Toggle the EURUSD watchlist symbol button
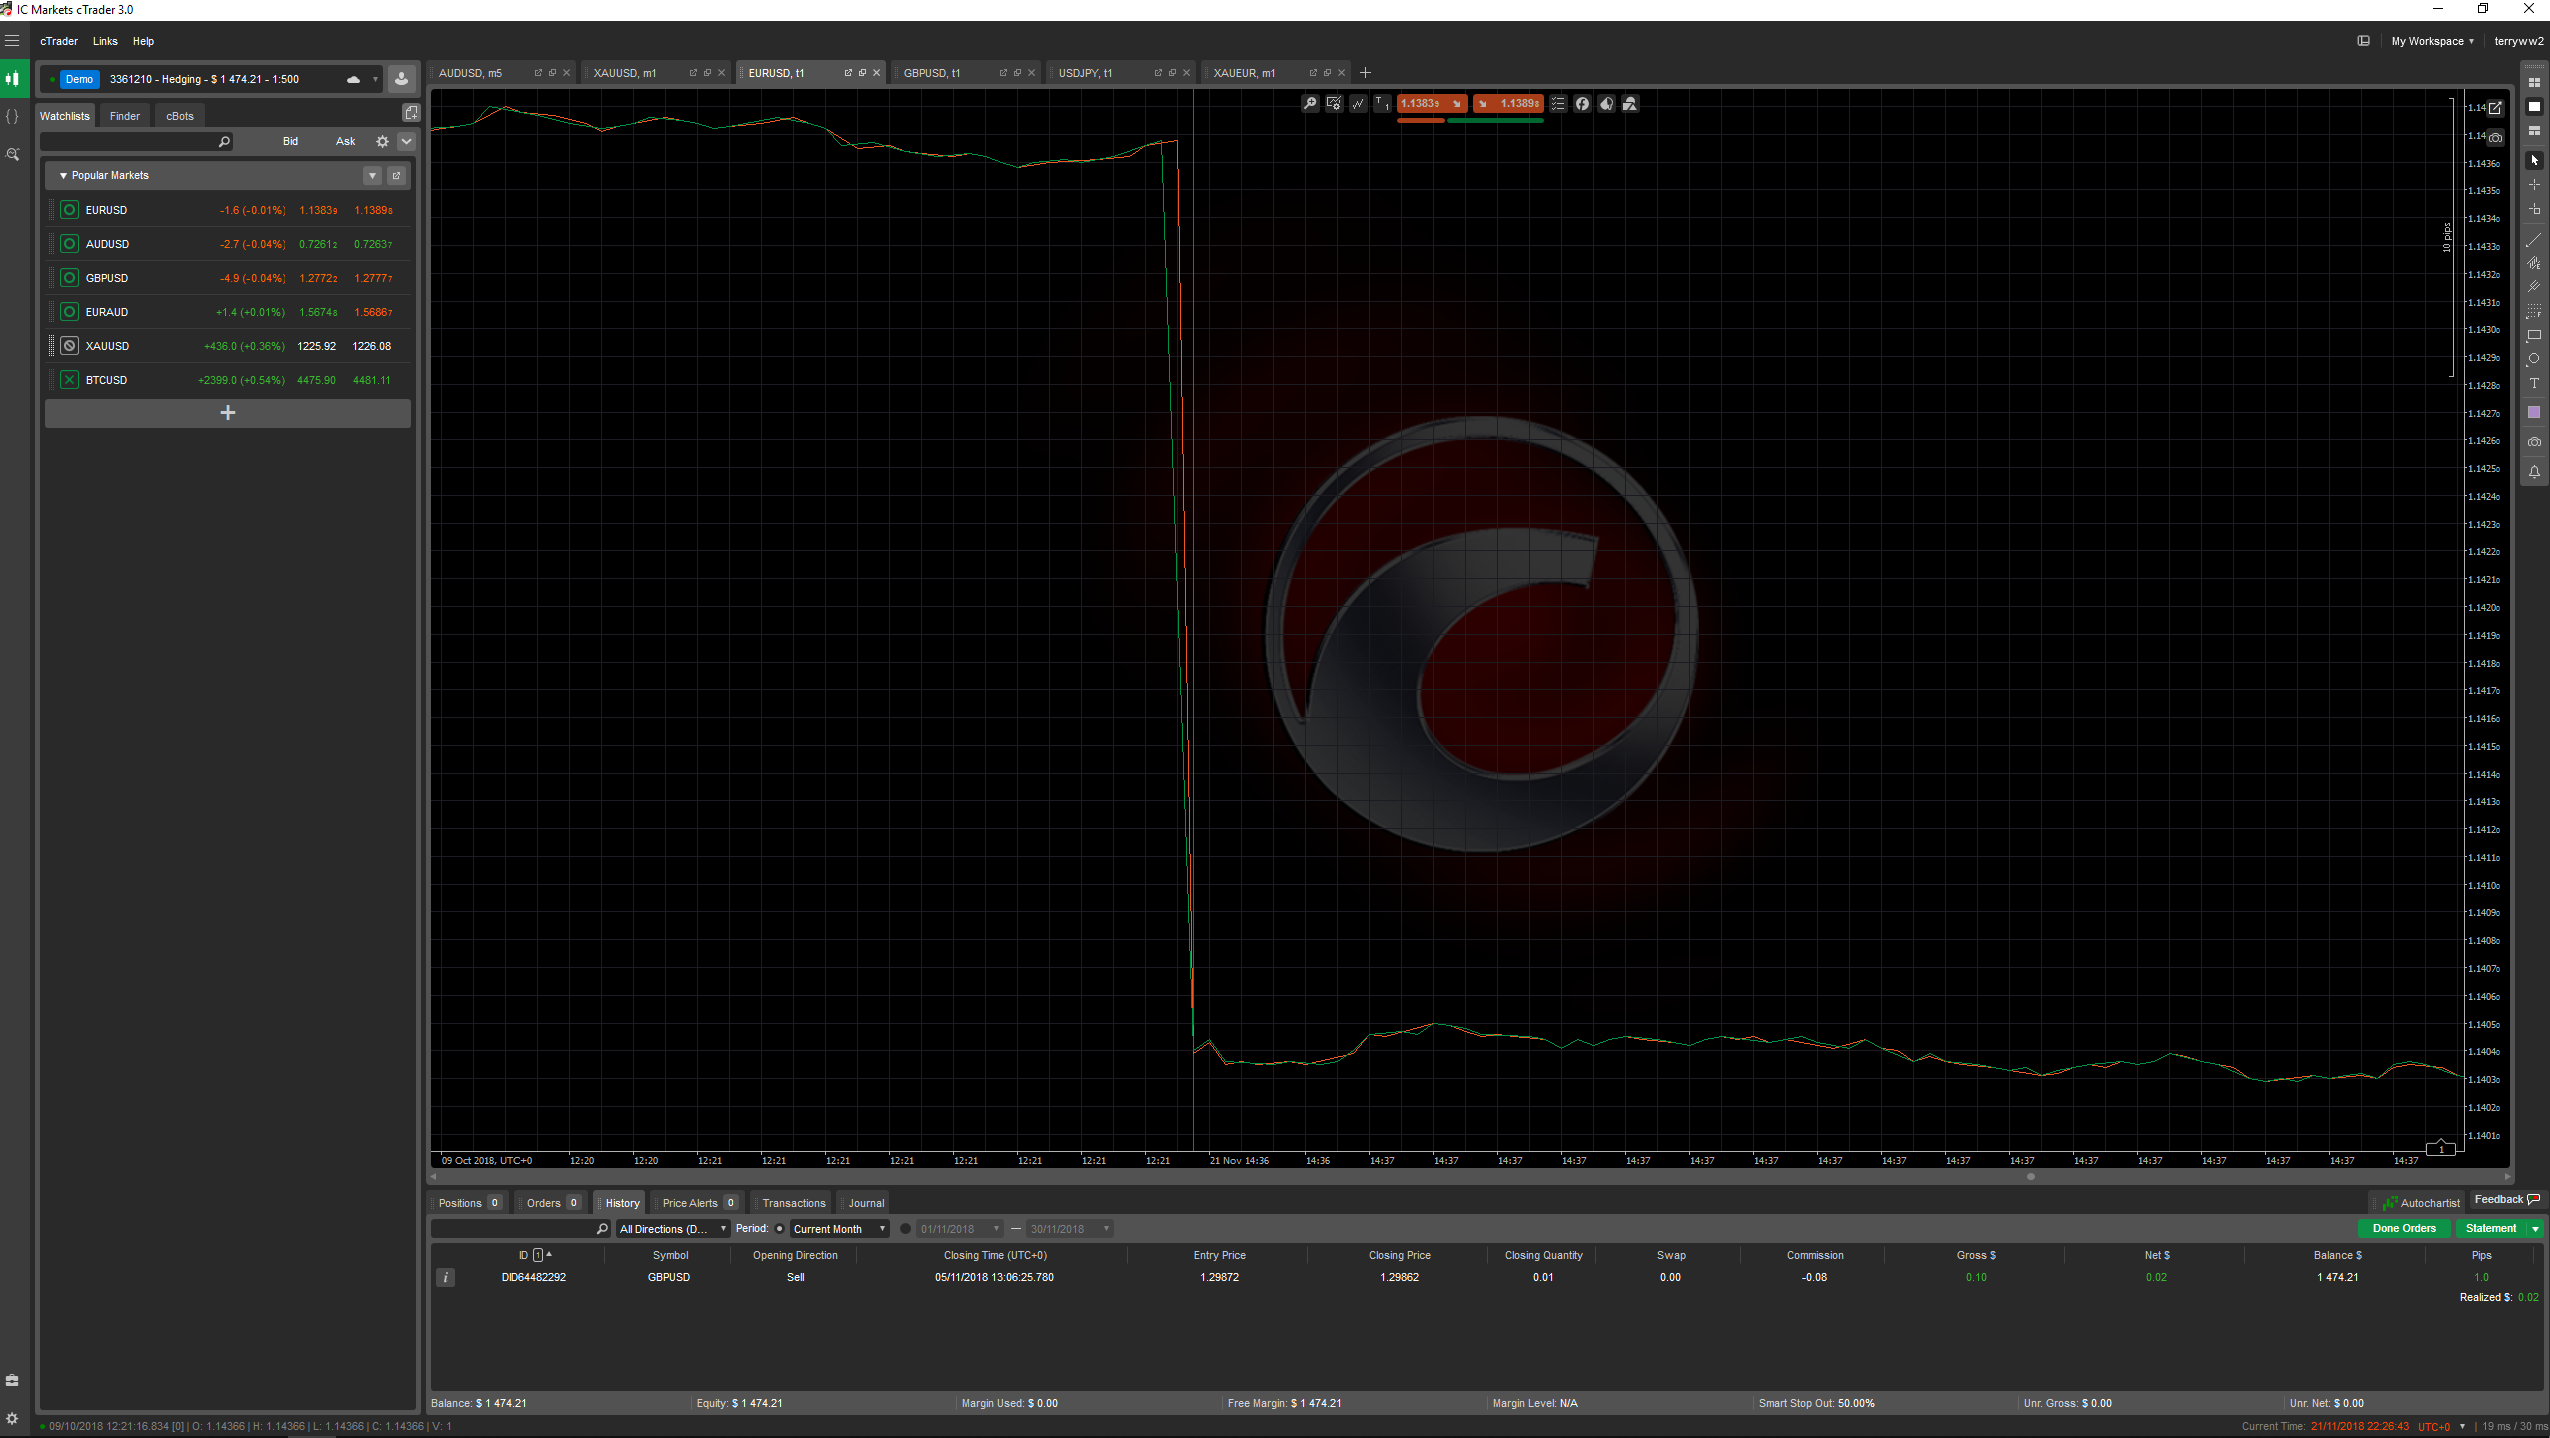This screenshot has width=2550, height=1438. coord(69,210)
